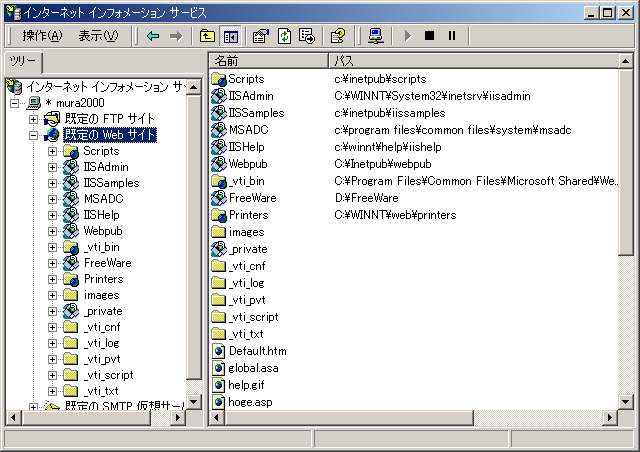Click tree pane vertical scroll down arrow

194,402
